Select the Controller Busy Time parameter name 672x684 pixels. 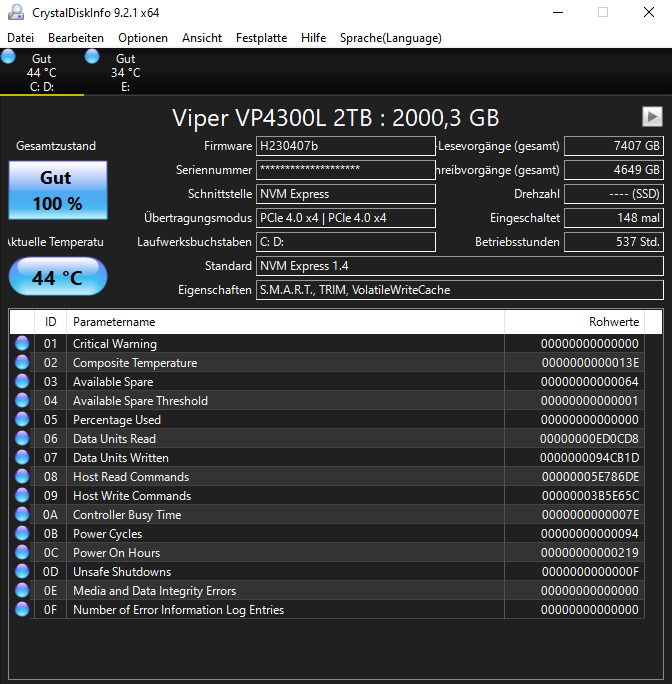(x=127, y=515)
